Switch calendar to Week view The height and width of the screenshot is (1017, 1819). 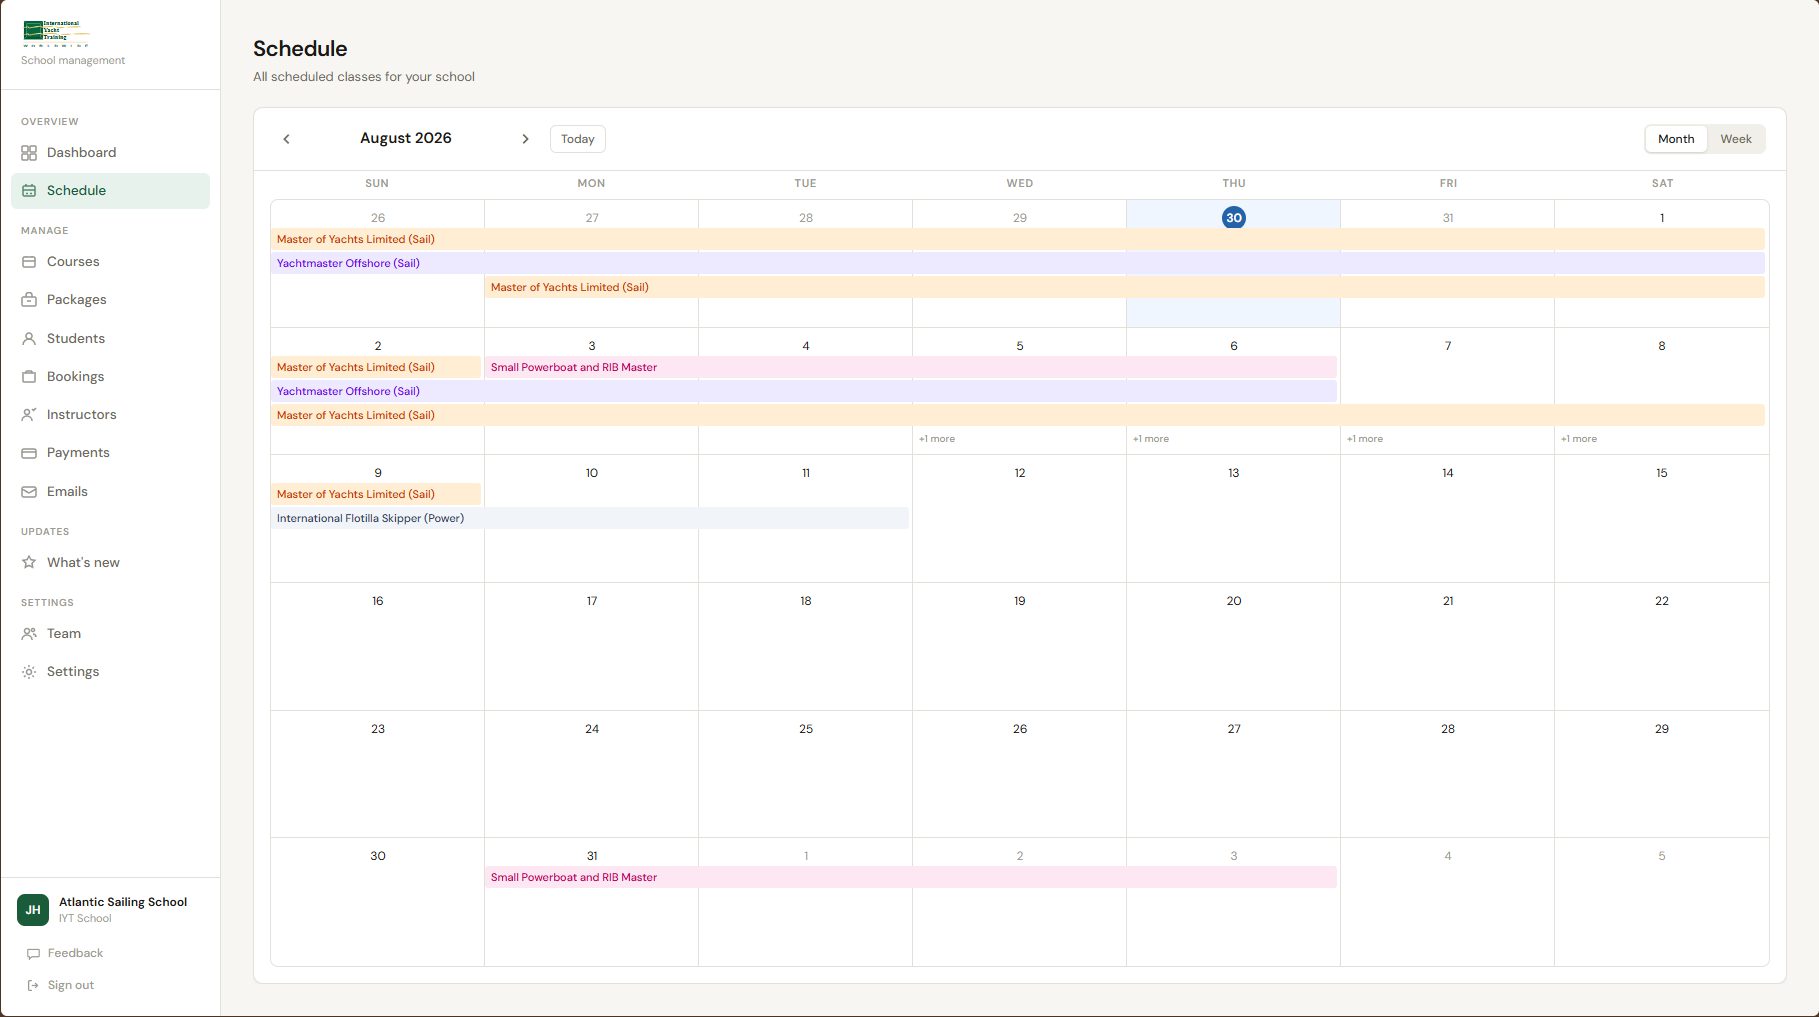(x=1736, y=139)
